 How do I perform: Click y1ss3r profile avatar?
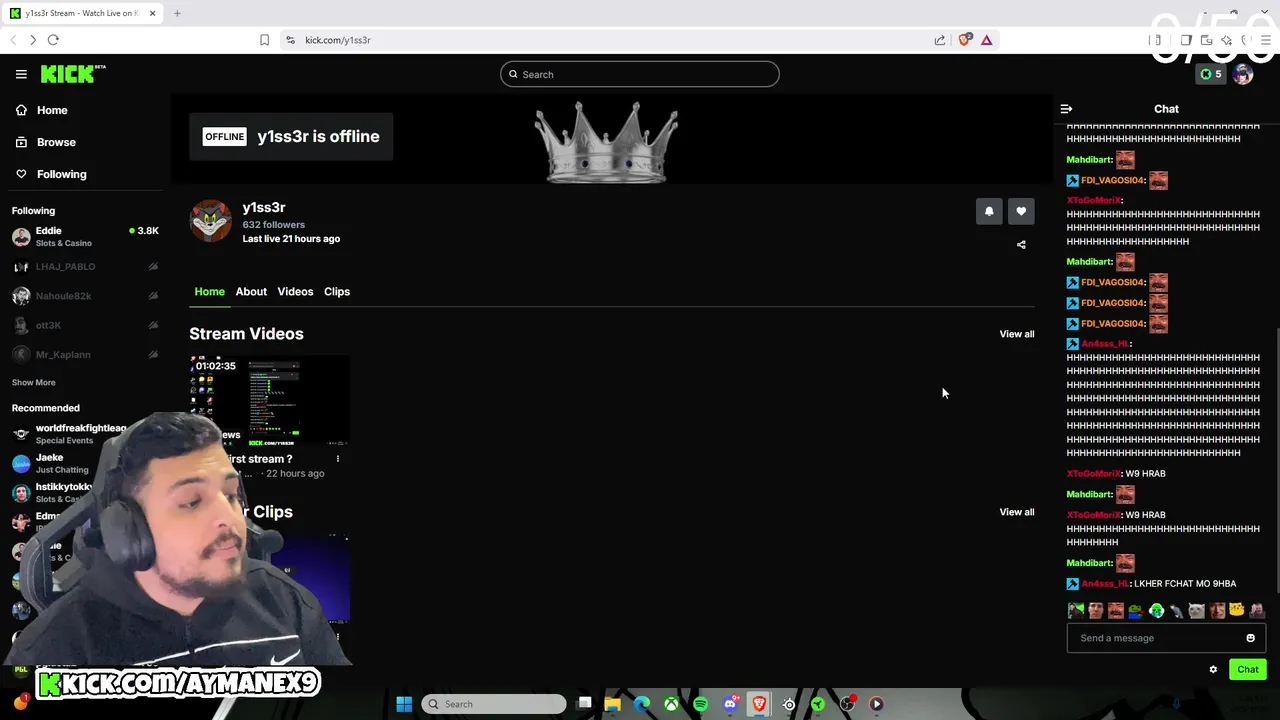[211, 221]
